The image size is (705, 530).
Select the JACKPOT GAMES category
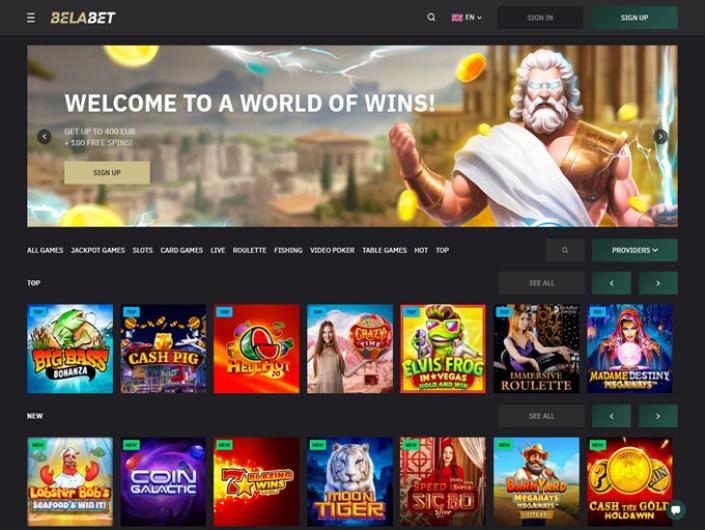(98, 250)
